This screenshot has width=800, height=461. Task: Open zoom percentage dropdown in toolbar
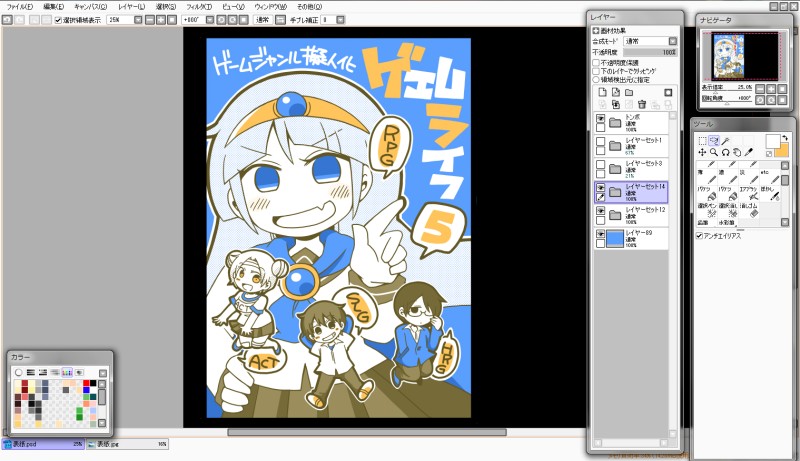(138, 20)
